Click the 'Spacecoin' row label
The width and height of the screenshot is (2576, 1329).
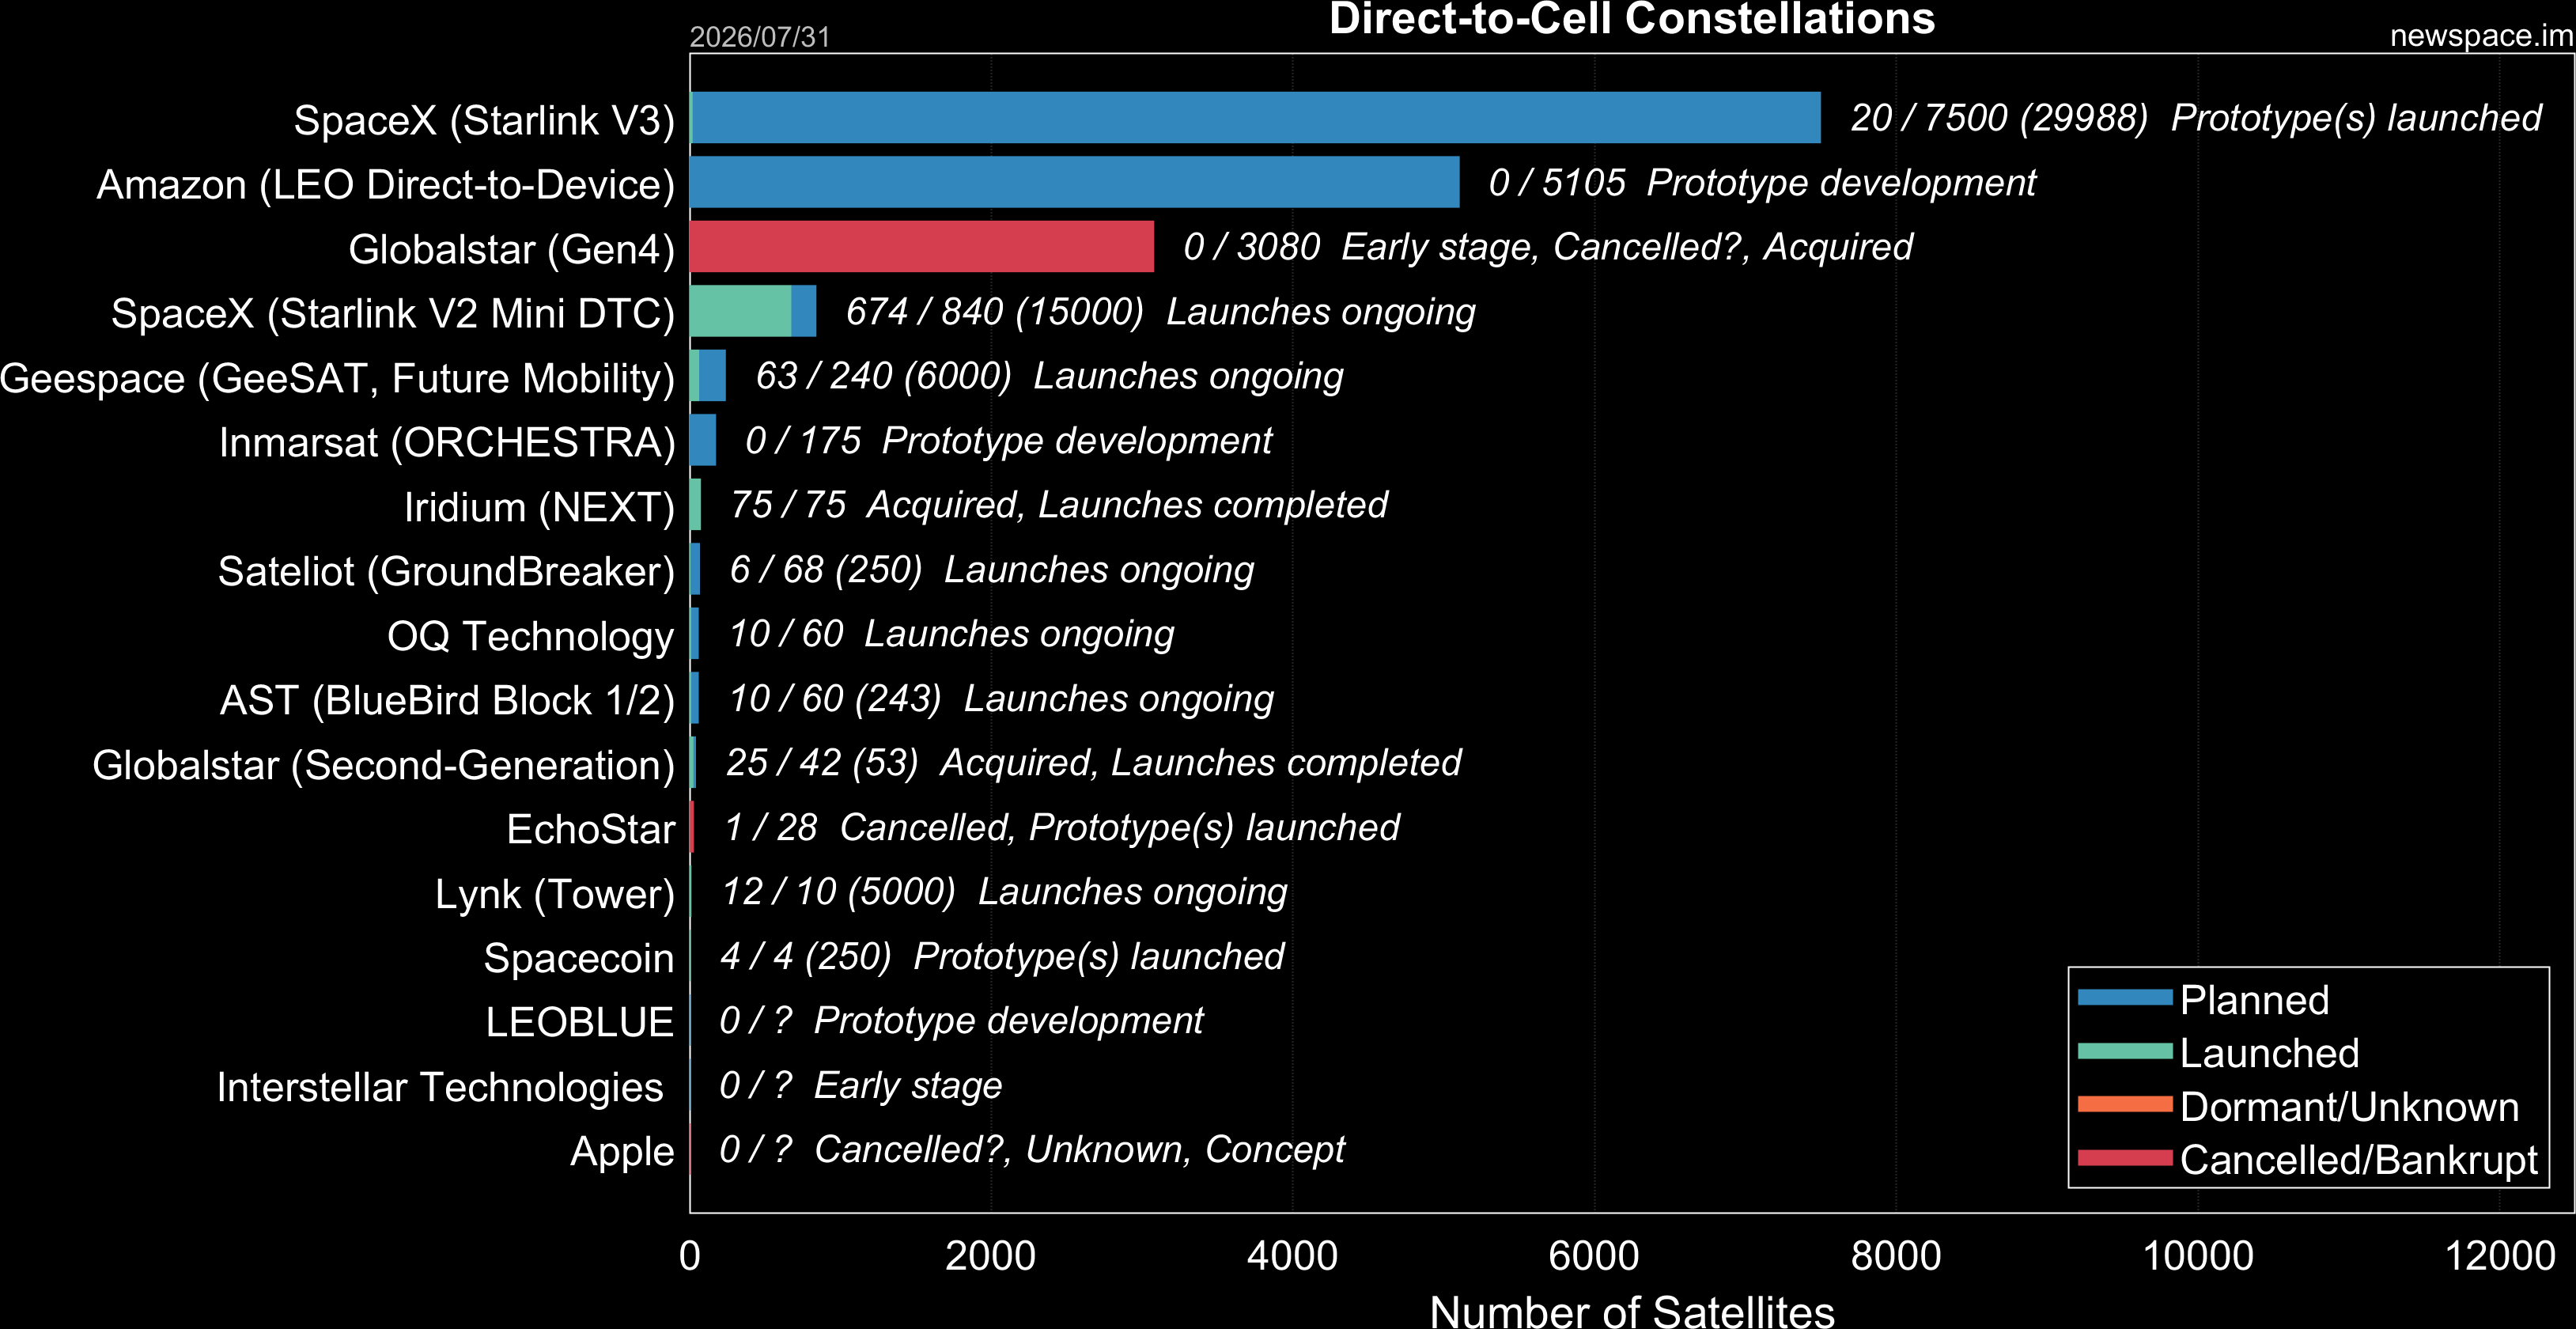579,959
